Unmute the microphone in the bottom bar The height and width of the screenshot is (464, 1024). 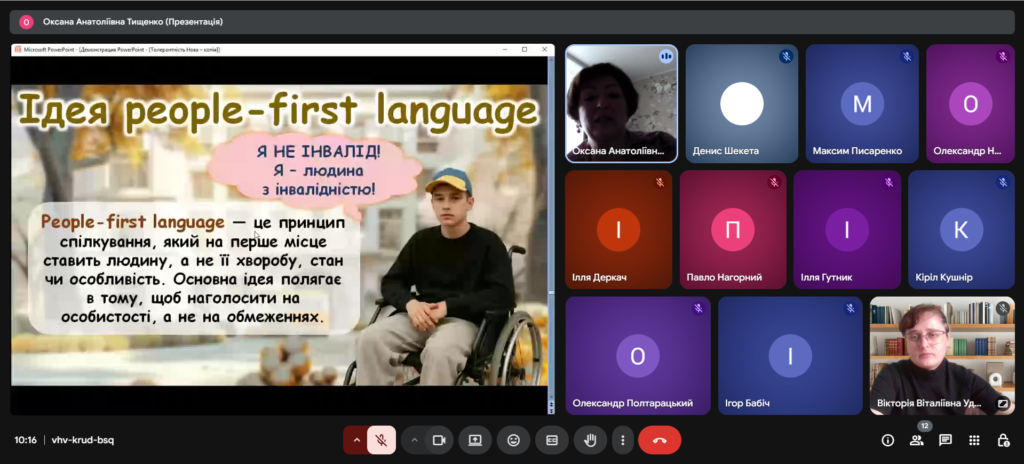381,440
